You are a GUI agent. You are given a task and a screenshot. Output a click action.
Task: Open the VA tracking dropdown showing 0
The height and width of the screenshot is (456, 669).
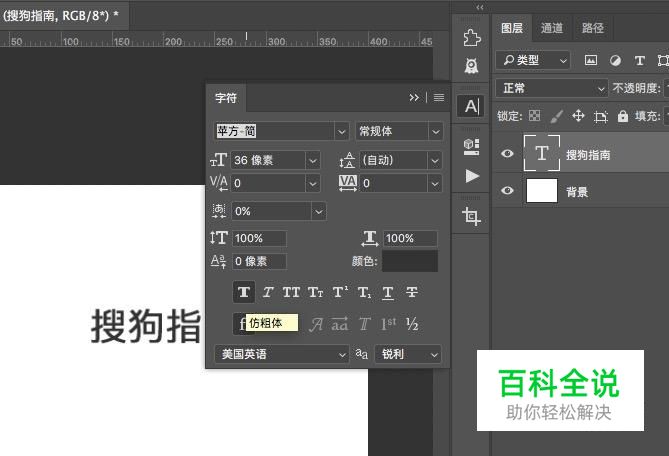click(x=435, y=183)
